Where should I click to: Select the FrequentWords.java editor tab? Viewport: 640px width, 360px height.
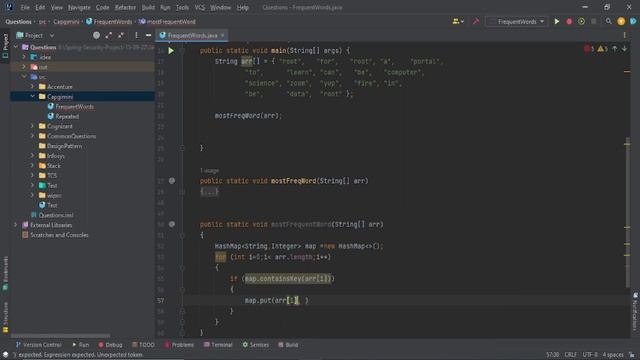point(192,36)
